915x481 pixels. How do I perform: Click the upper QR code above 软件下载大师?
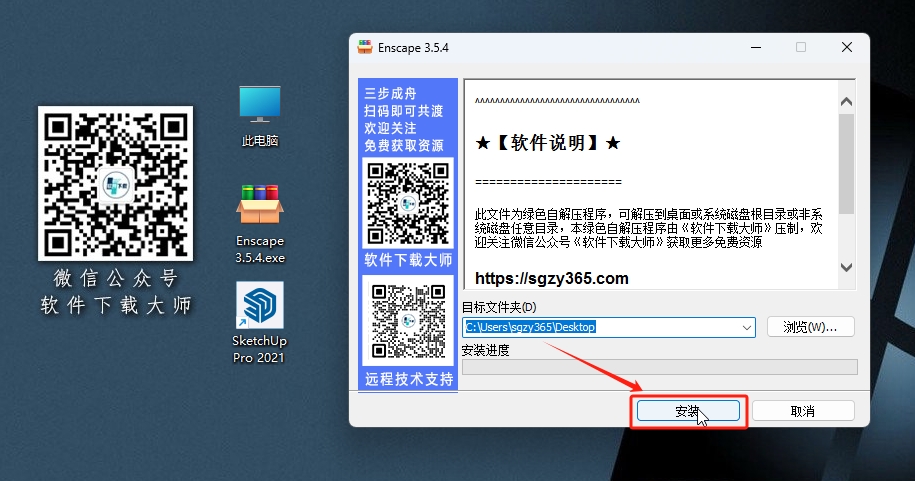[x=408, y=203]
